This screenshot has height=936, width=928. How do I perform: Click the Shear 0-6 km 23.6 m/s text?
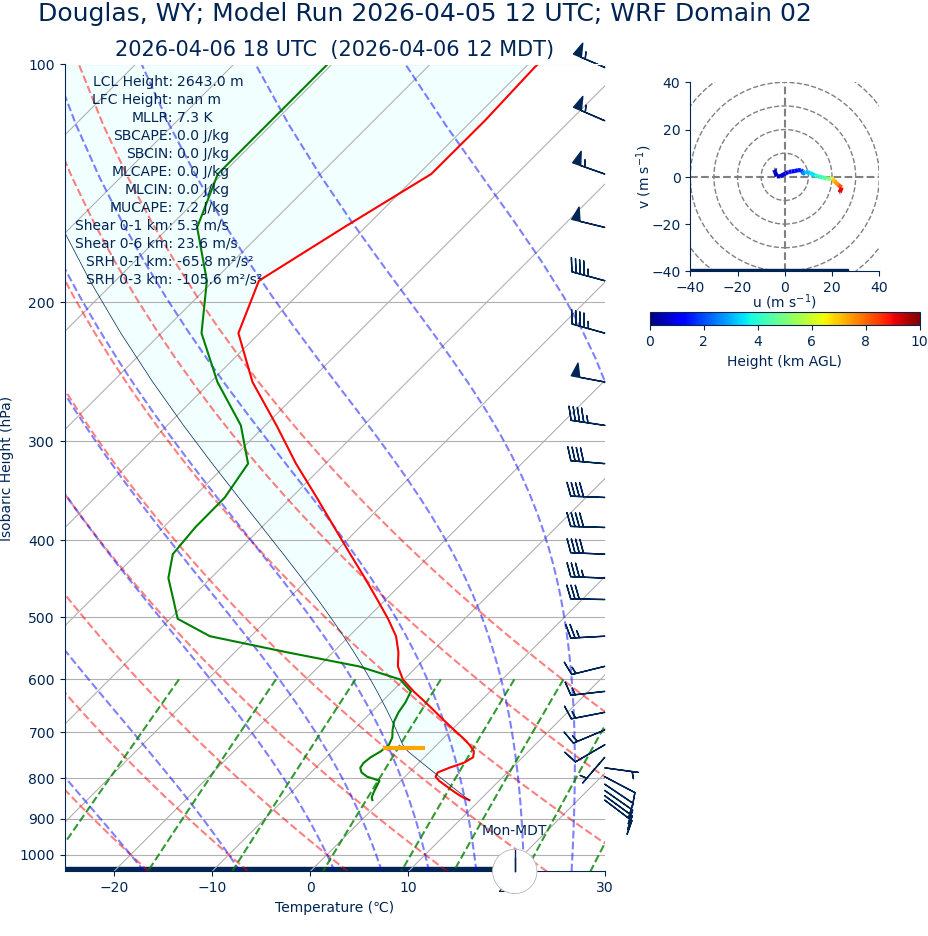[x=156, y=243]
